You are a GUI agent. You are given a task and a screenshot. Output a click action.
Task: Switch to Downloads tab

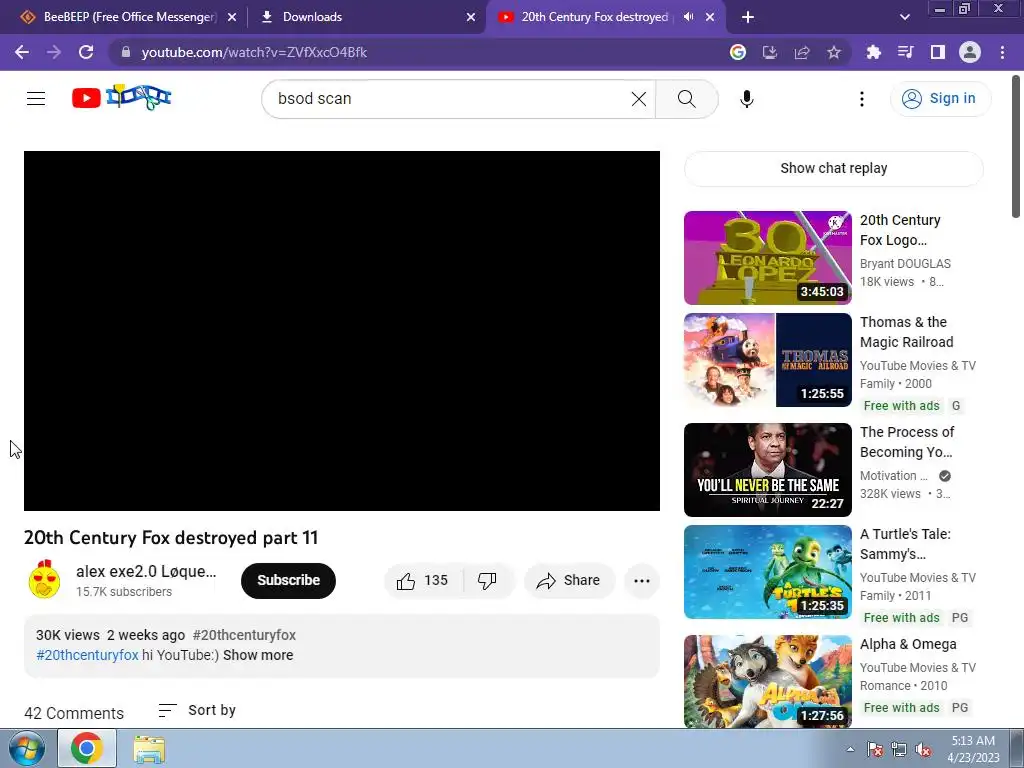[366, 17]
